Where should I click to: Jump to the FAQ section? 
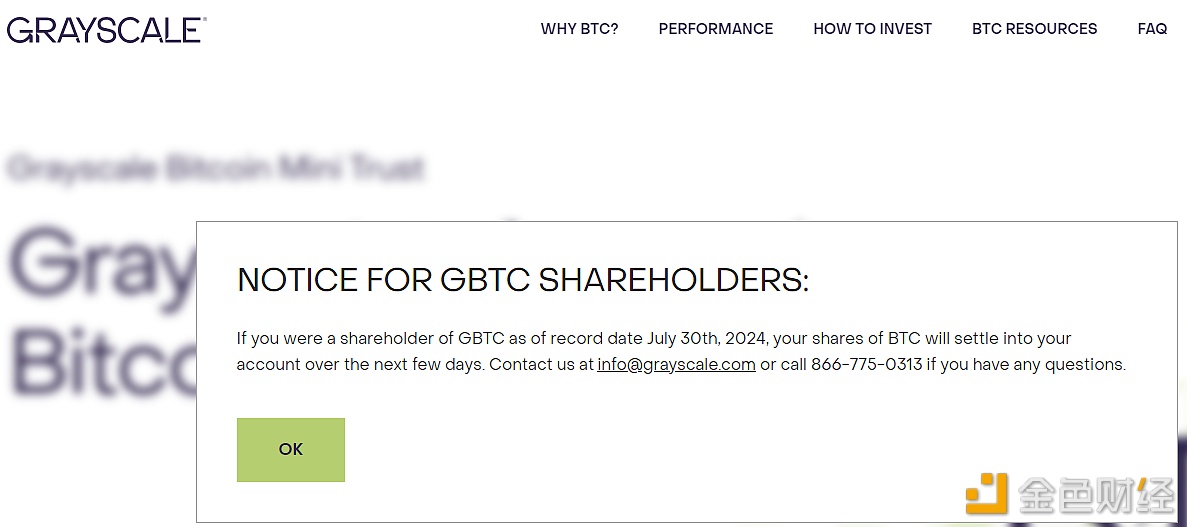pyautogui.click(x=1152, y=29)
